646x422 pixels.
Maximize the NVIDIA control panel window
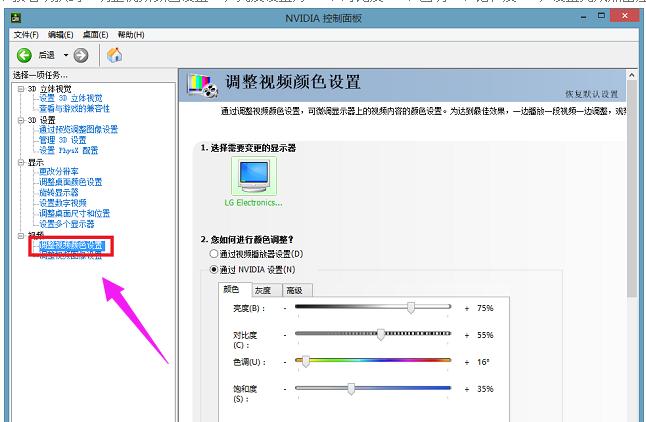click(602, 16)
